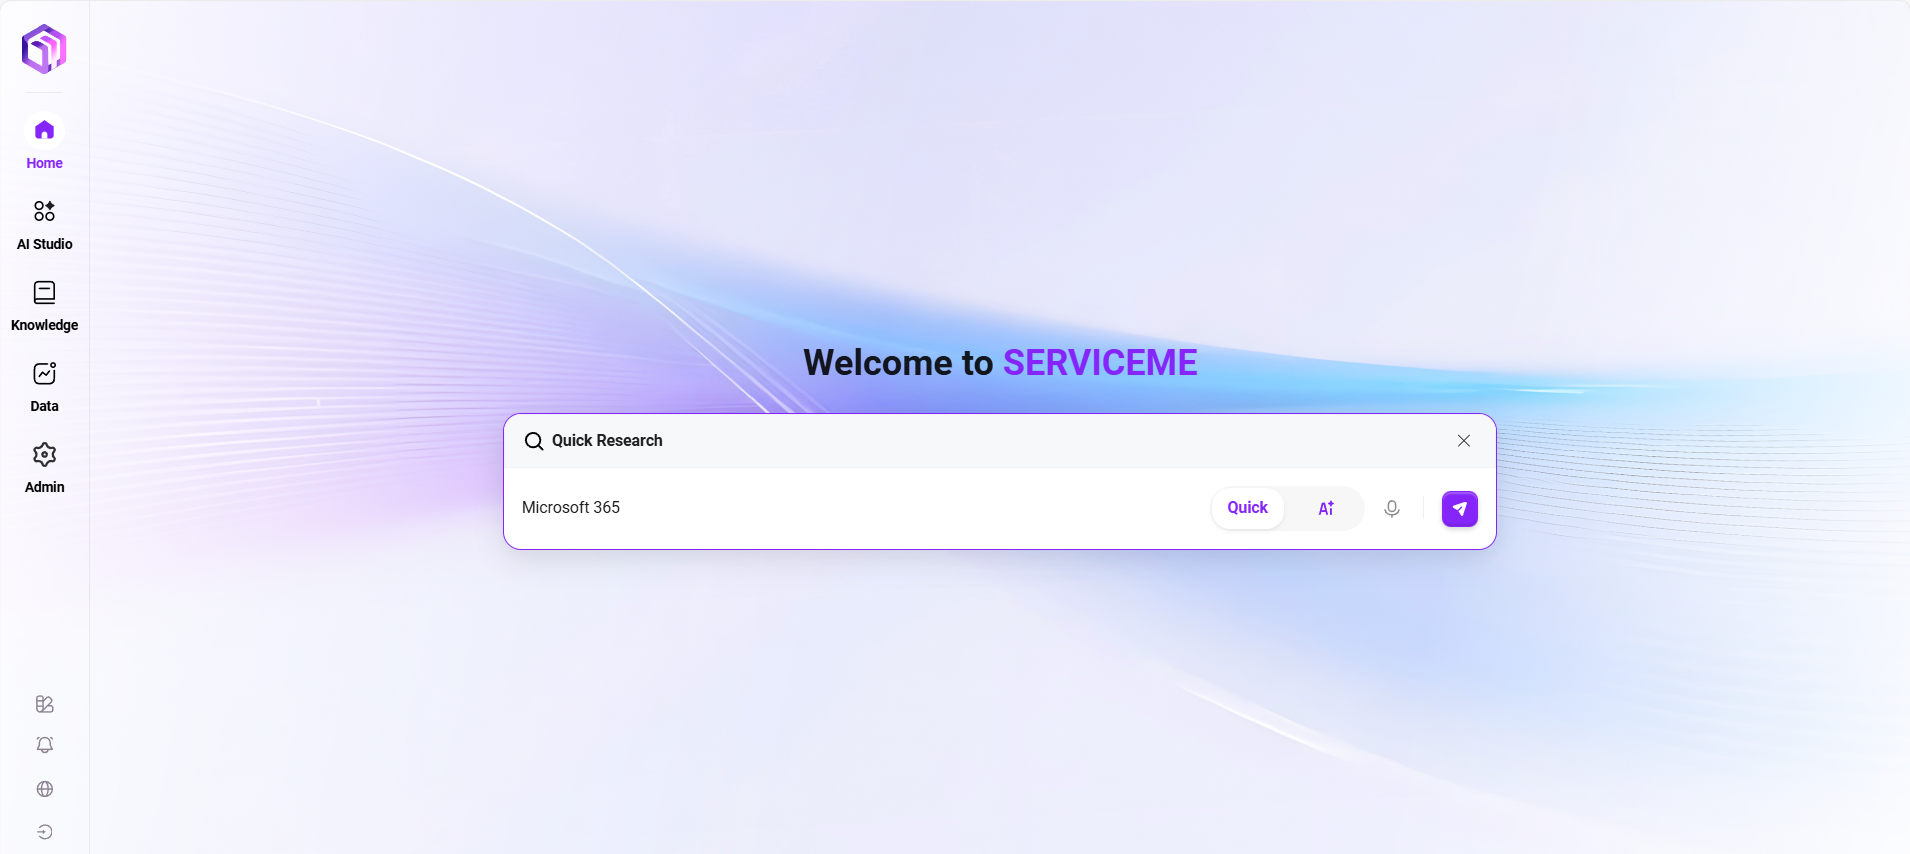This screenshot has height=854, width=1910.
Task: Open language selector globe icon
Action: (x=44, y=789)
